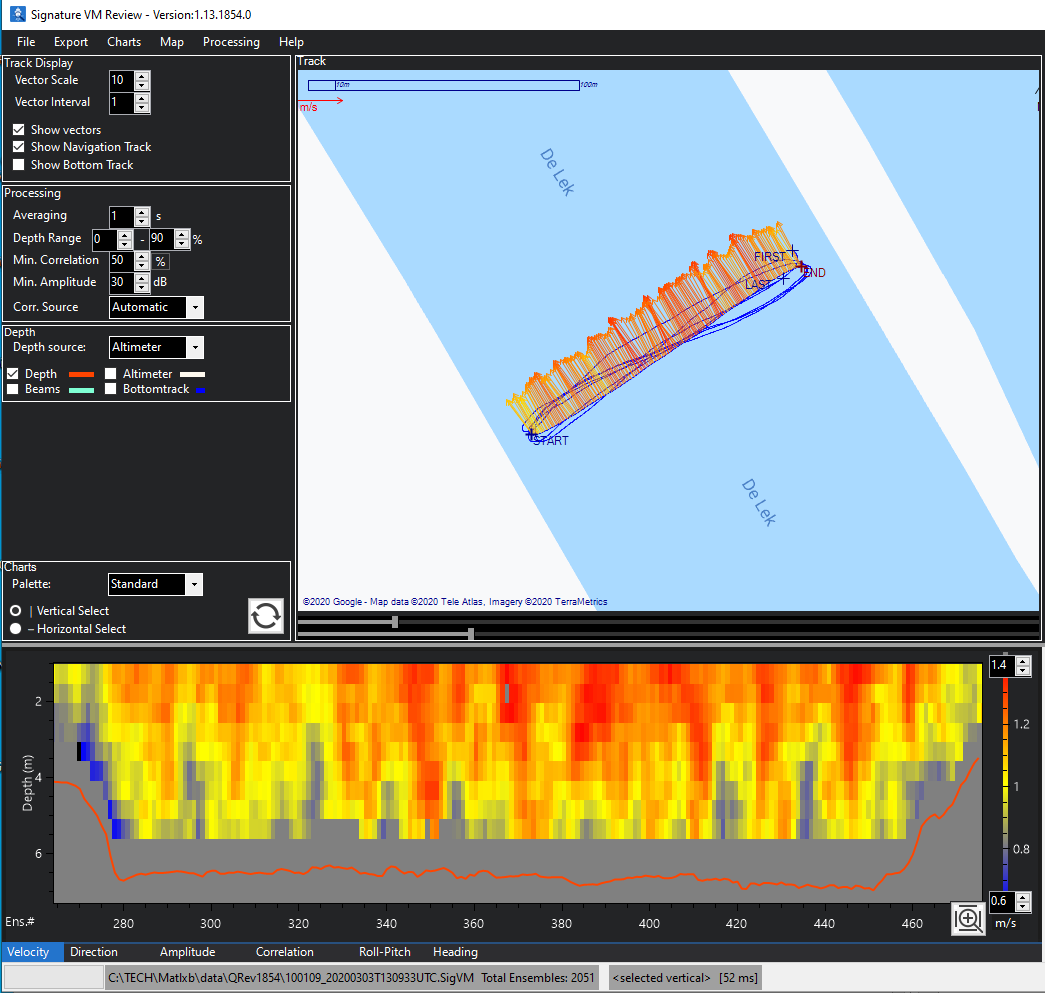The image size is (1045, 993).
Task: Click the percent unit button beside Min. Correlation
Action: (x=160, y=261)
